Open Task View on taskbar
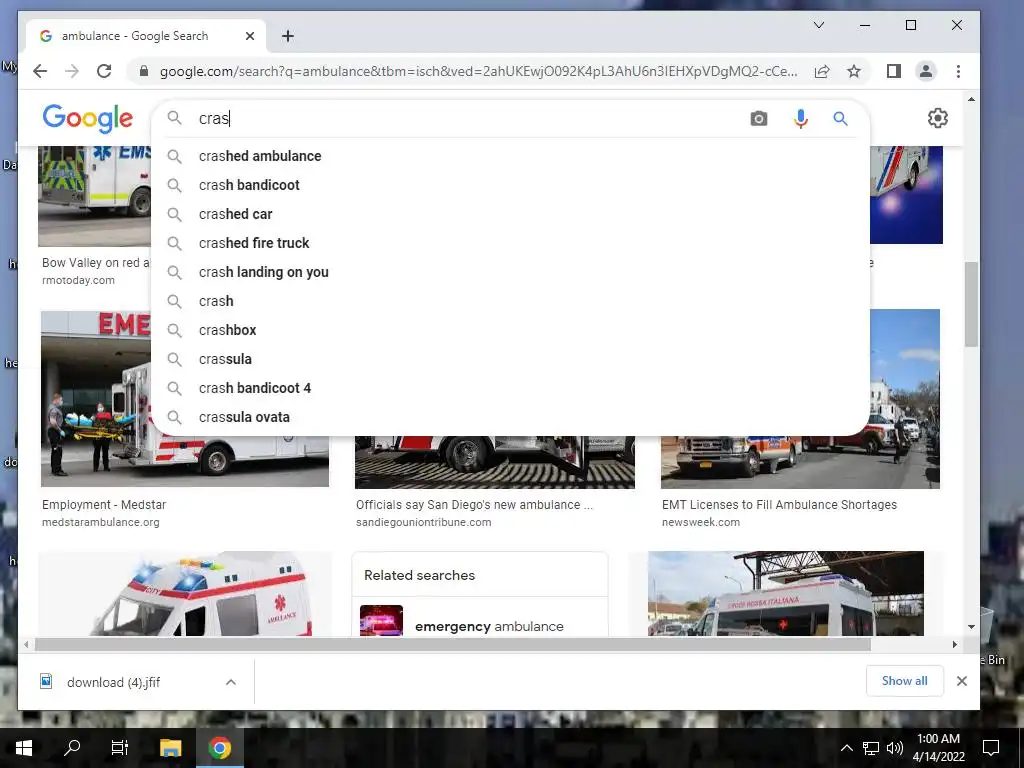1024x768 pixels. (x=120, y=748)
